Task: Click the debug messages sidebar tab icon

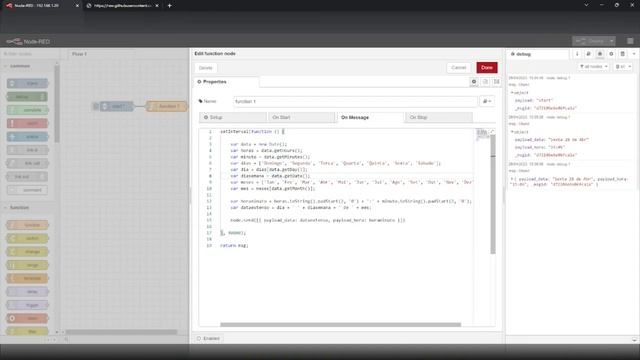Action: 600,54
